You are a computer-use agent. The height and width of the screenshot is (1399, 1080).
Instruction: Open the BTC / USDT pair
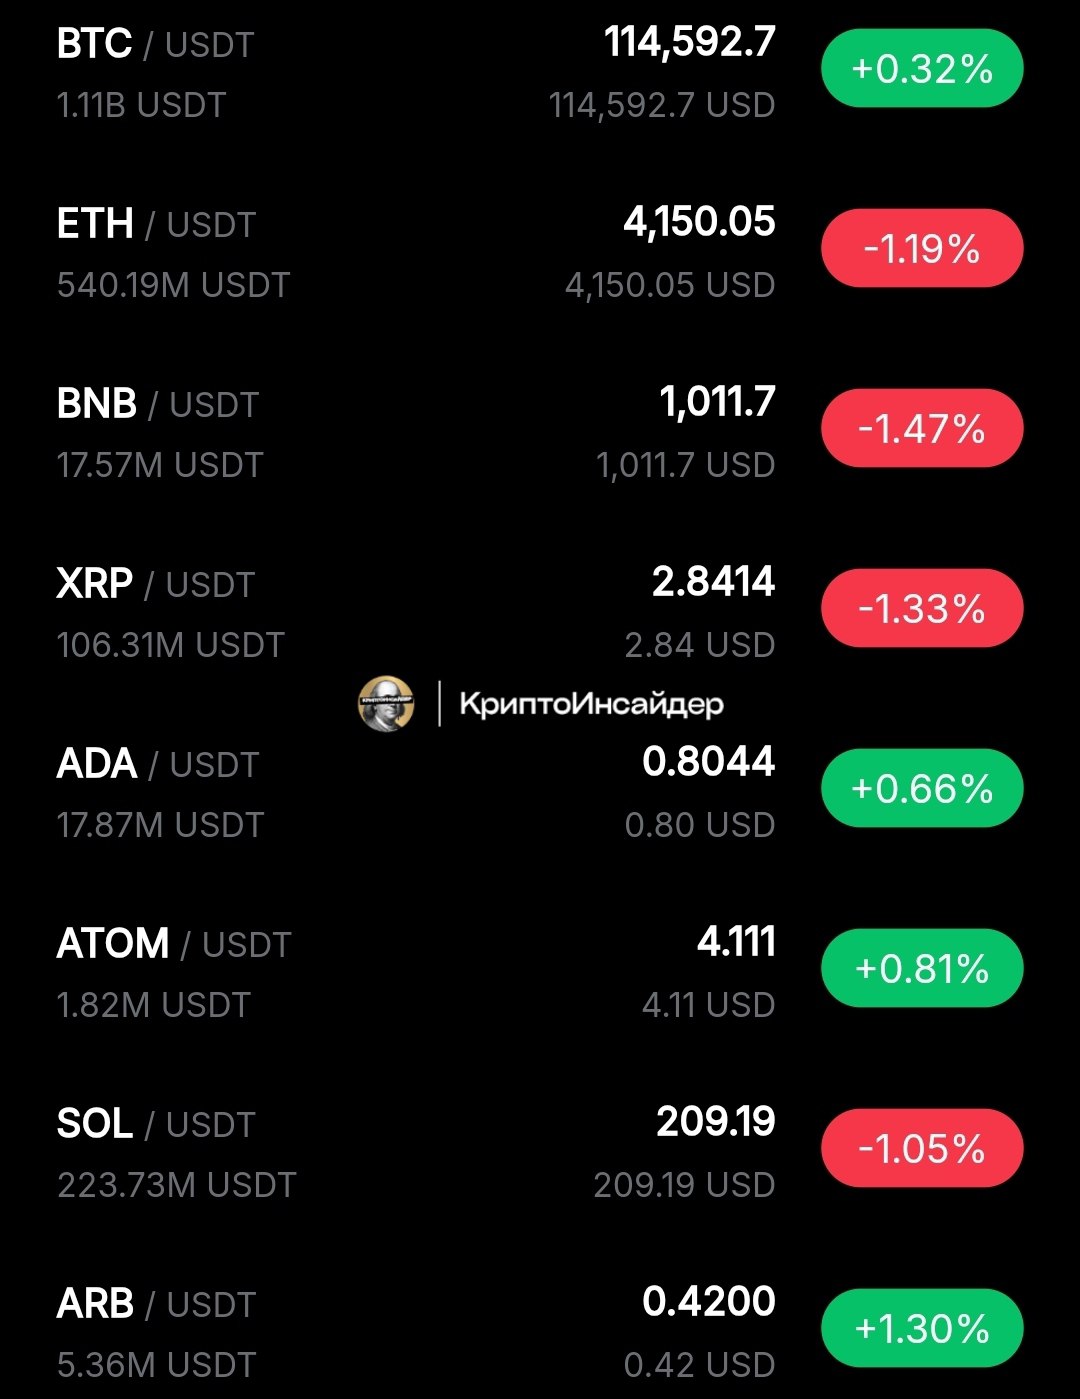(x=156, y=45)
